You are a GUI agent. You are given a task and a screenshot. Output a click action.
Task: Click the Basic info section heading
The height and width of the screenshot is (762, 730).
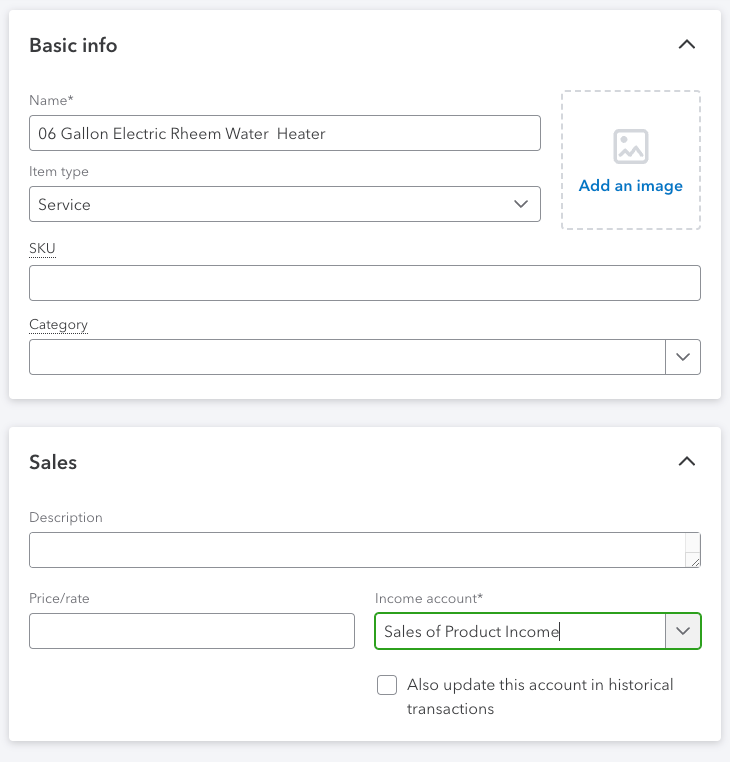[73, 45]
